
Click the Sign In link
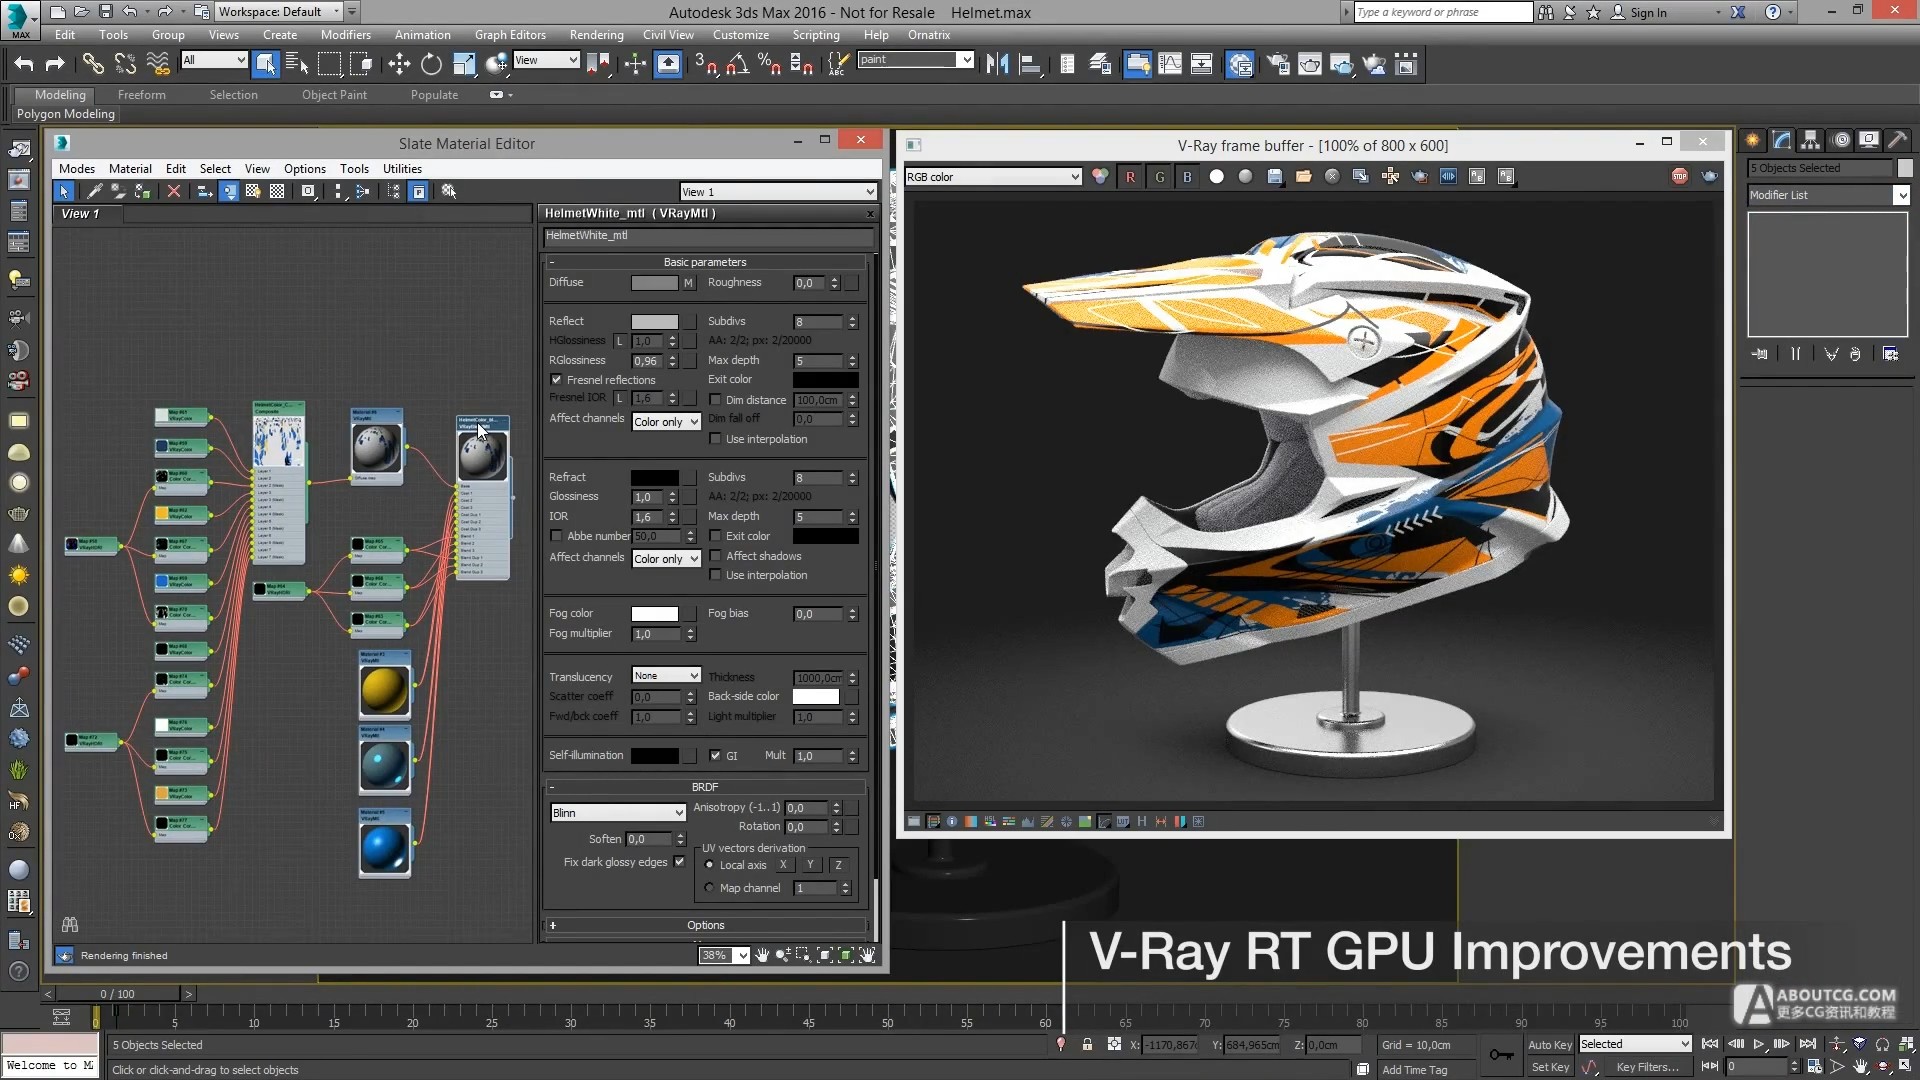(x=1648, y=13)
